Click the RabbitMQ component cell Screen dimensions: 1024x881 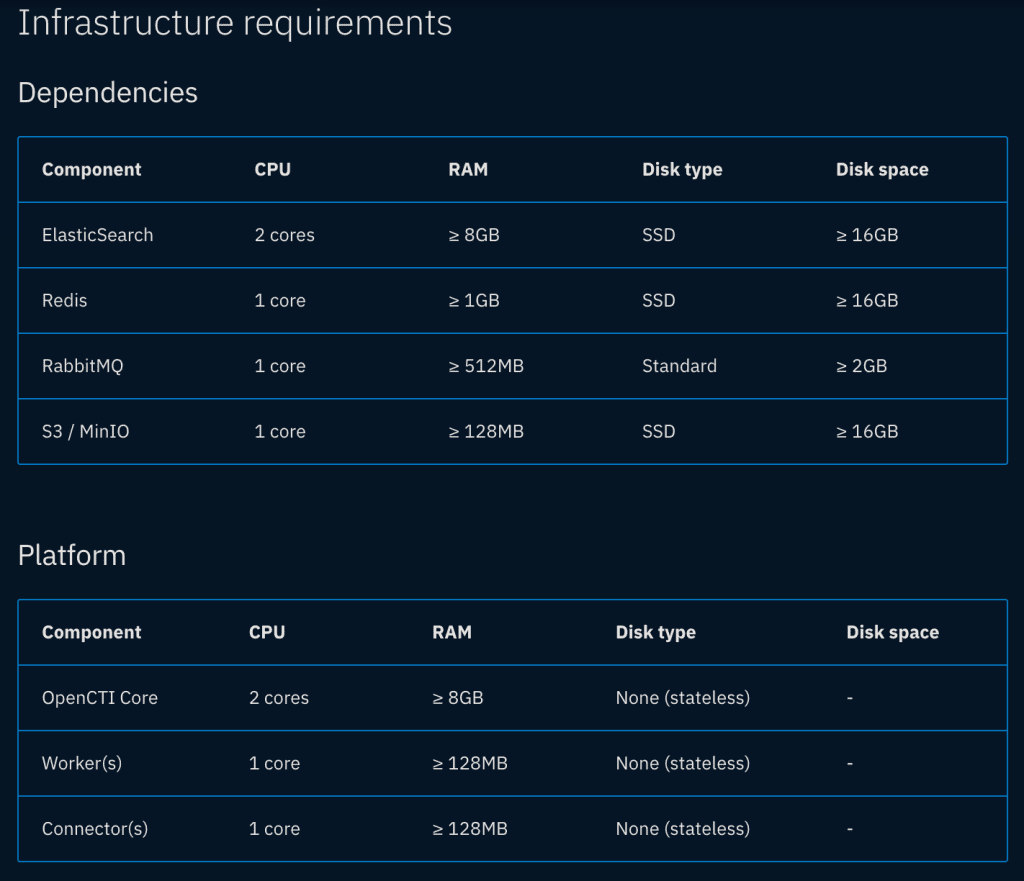click(82, 366)
